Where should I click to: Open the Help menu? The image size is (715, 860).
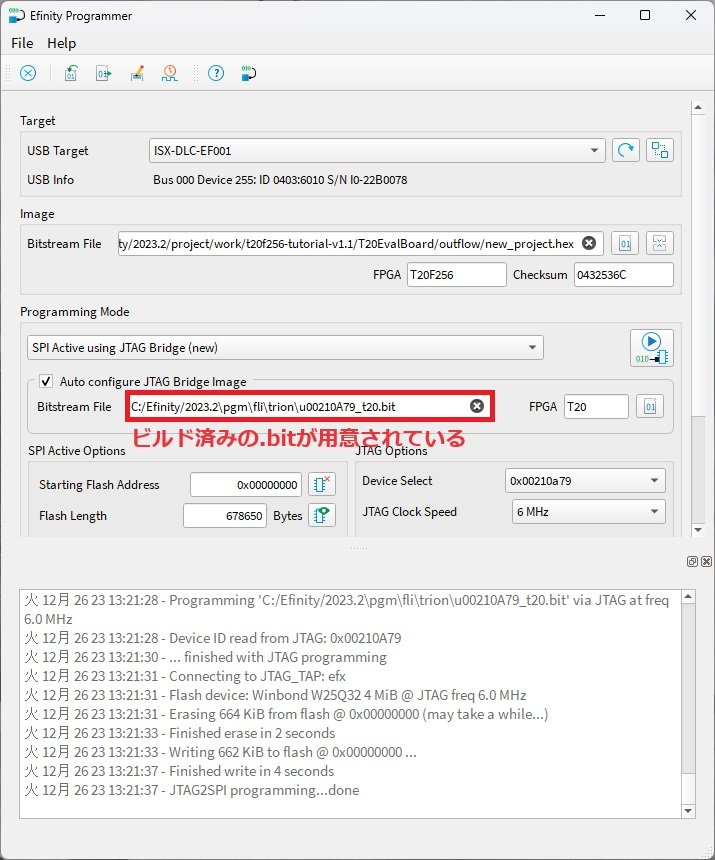[61, 43]
